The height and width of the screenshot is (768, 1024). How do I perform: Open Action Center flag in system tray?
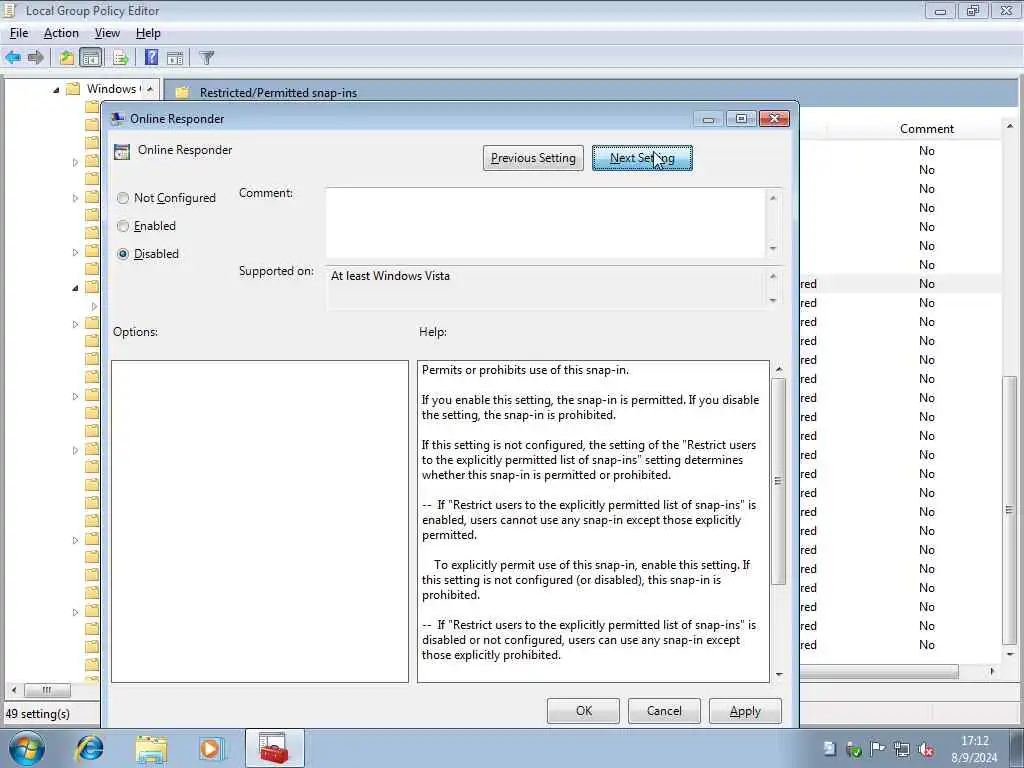tap(878, 749)
